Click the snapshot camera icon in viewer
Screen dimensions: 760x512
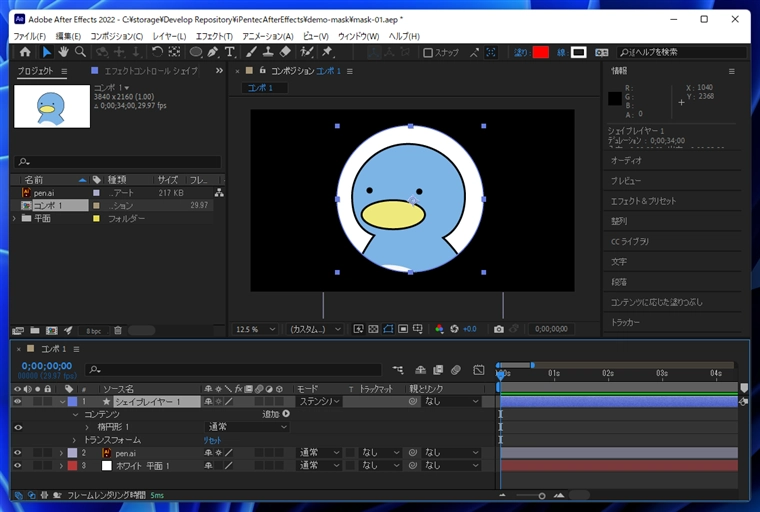499,329
